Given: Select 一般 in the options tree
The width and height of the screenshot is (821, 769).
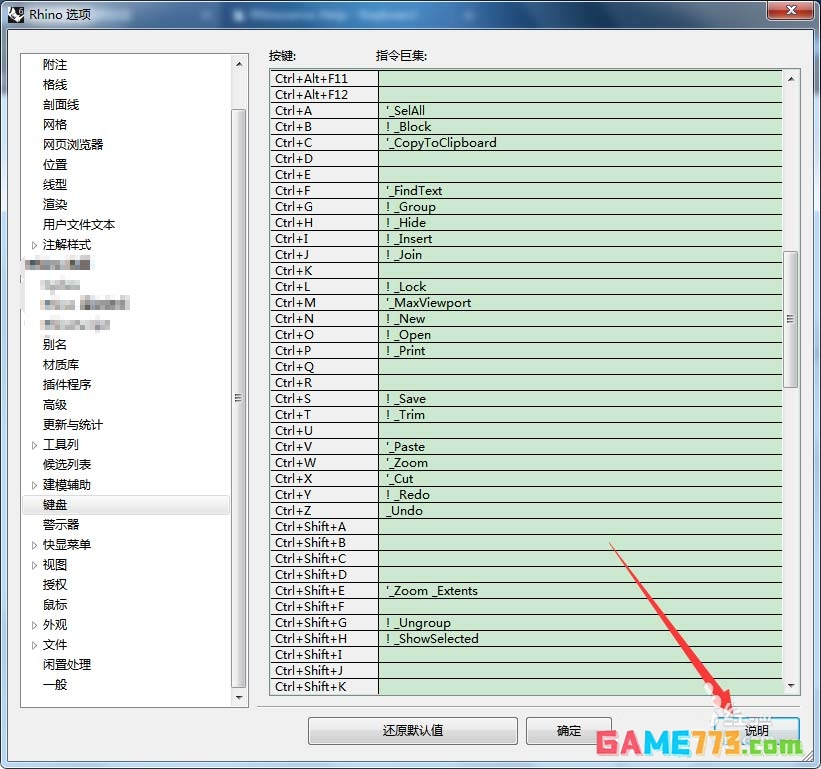Looking at the screenshot, I should (x=55, y=685).
